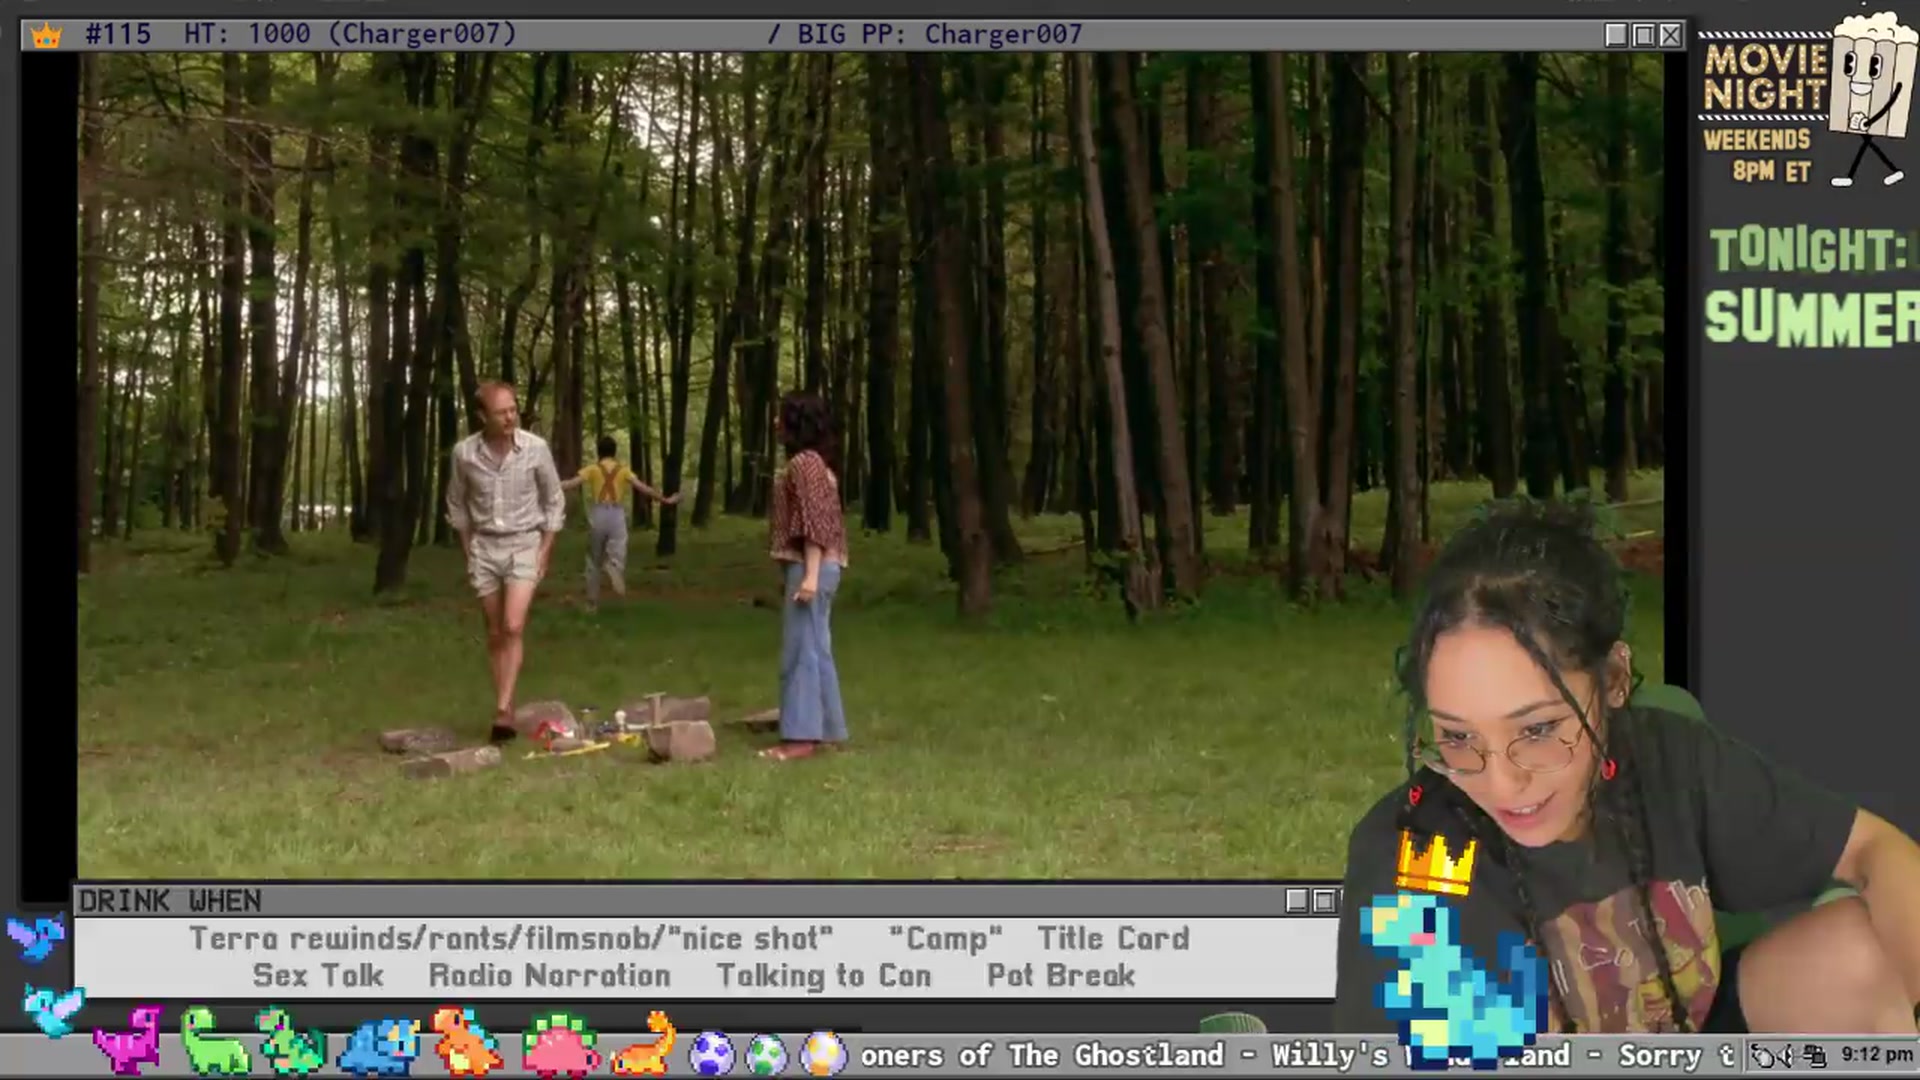This screenshot has width=1920, height=1080.
Task: Click the magenta T-rex dinosaur sprite
Action: pyautogui.click(x=128, y=1040)
